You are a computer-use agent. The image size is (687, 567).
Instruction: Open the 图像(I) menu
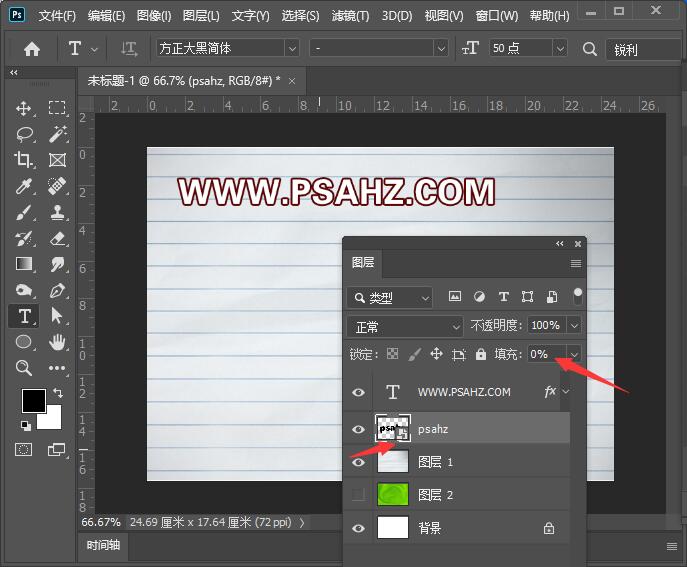(154, 16)
